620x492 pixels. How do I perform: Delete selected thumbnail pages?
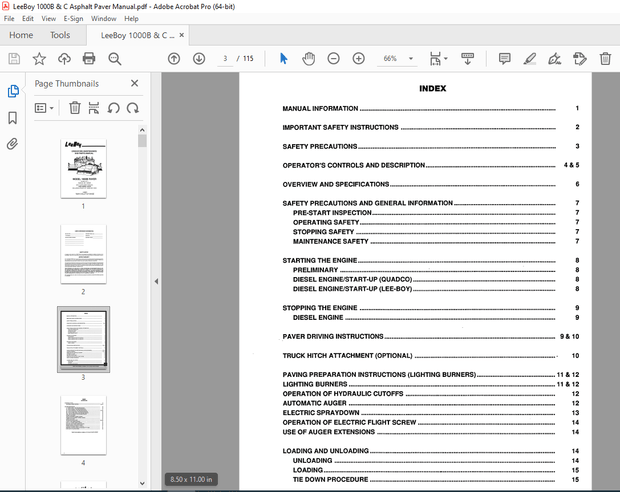click(x=75, y=108)
